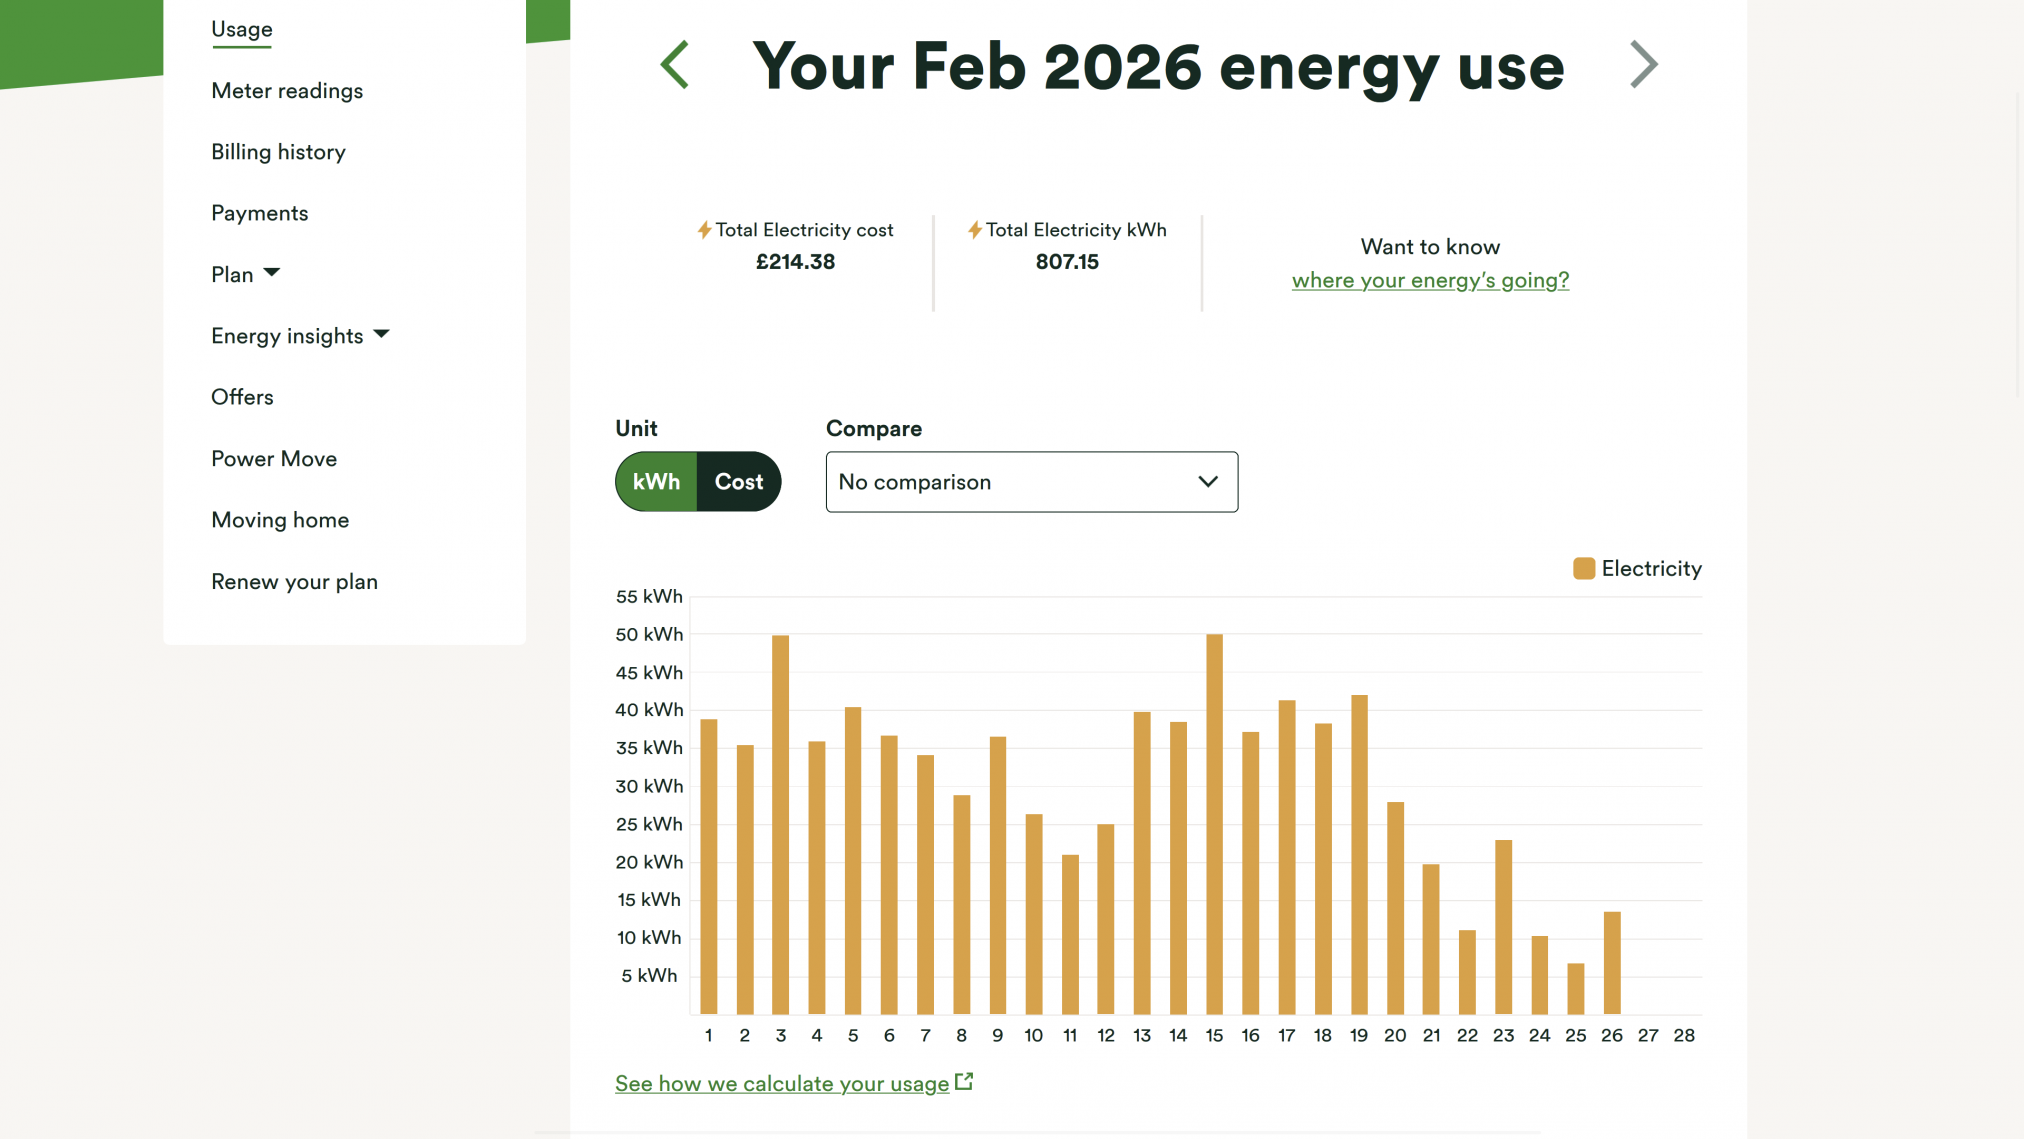Screen dimensions: 2024x1139
Task: Click lightning bolt icon beside Total Electricity kWh
Action: [974, 230]
